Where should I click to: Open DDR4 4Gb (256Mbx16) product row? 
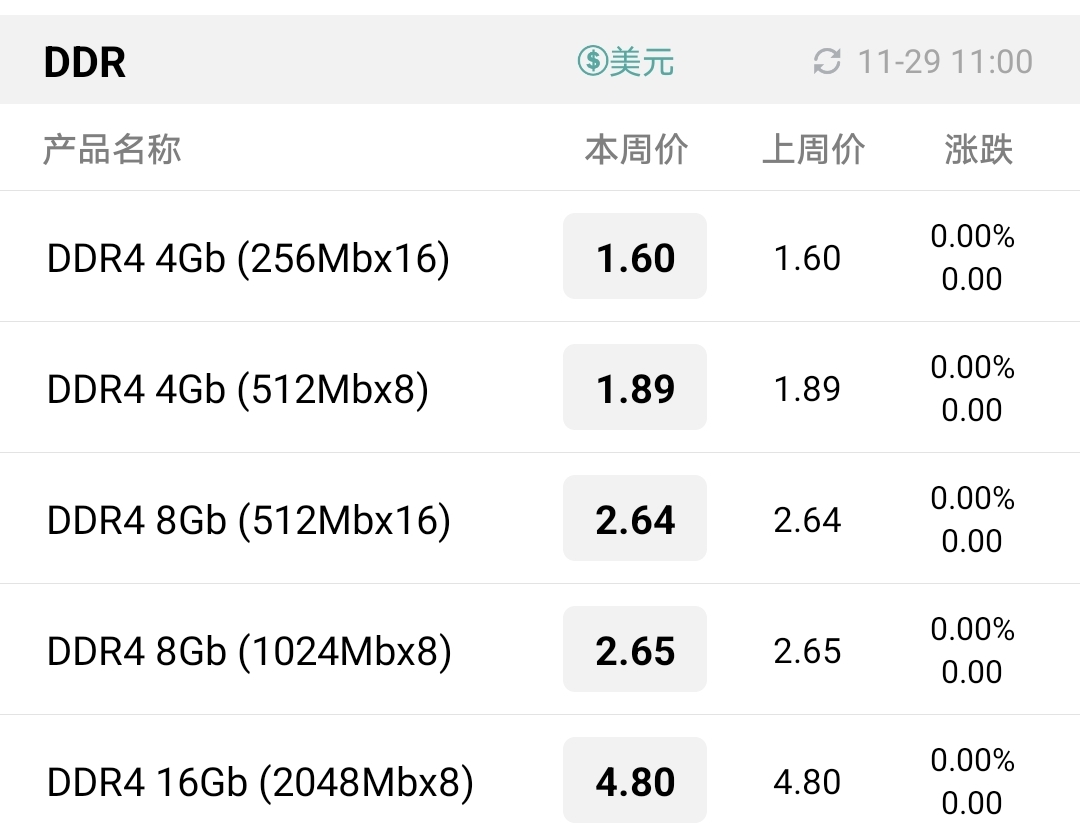pyautogui.click(x=248, y=258)
